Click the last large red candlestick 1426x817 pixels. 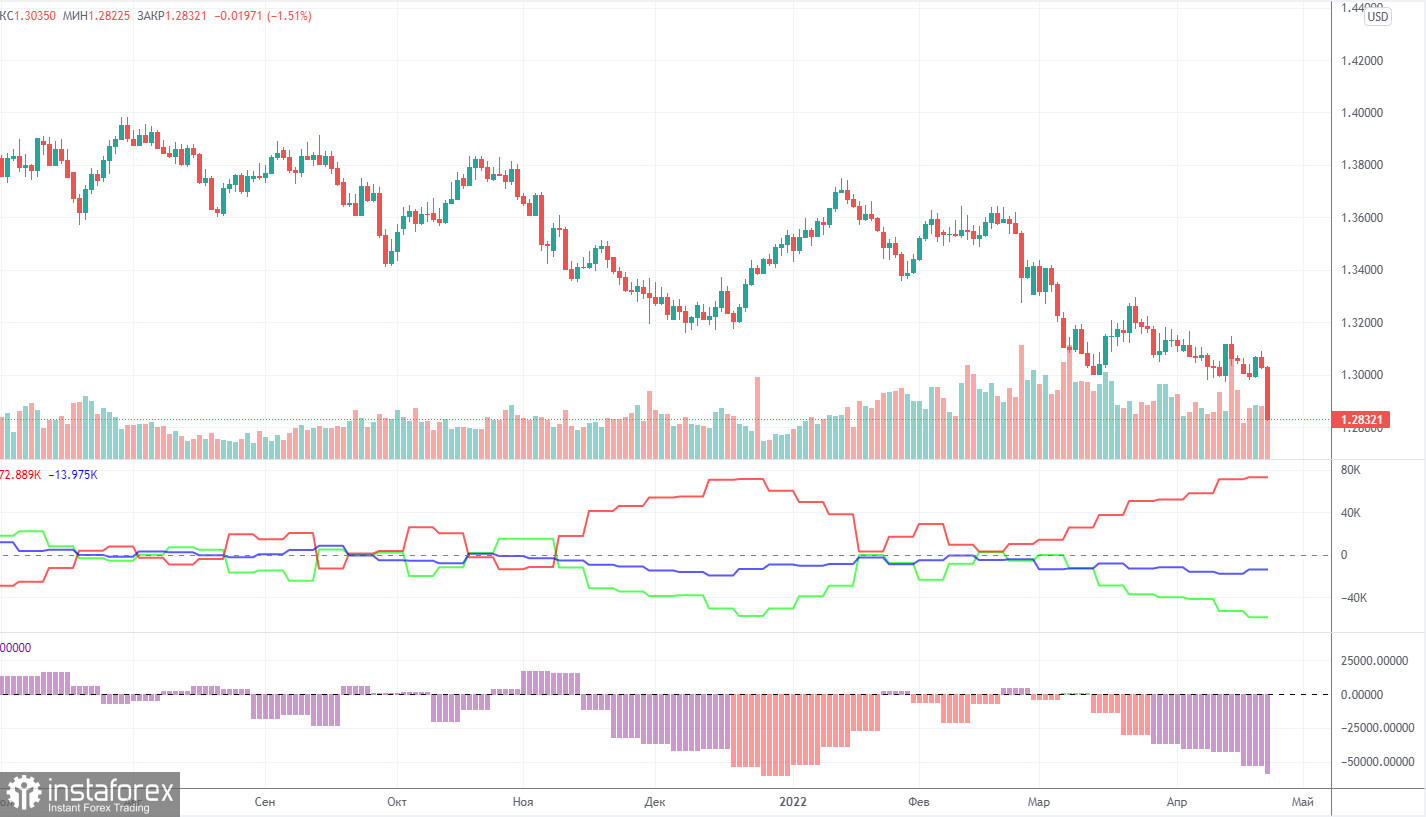[1268, 393]
